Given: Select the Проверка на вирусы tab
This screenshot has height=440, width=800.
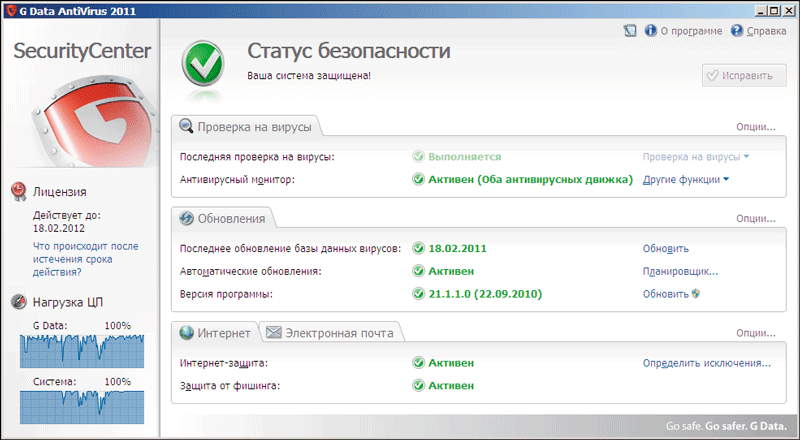Looking at the screenshot, I should coord(246,127).
